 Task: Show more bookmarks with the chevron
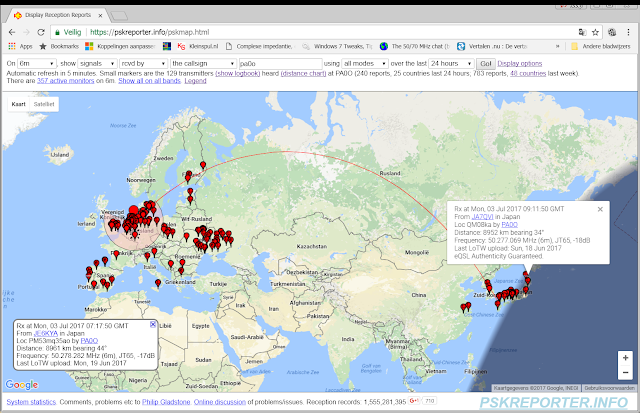[x=558, y=47]
